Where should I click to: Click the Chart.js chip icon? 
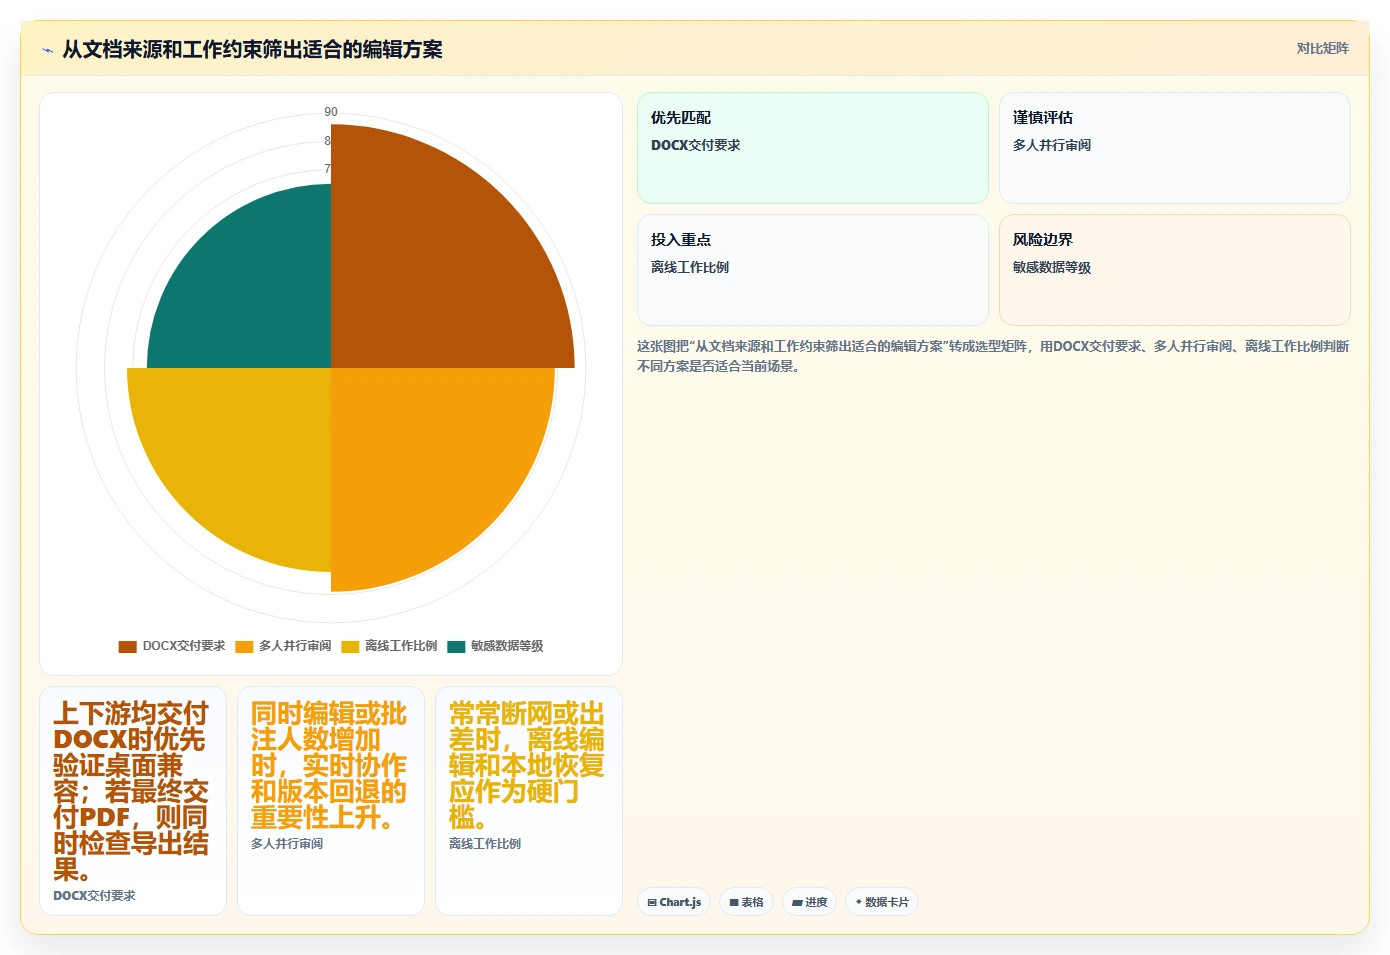[x=652, y=902]
